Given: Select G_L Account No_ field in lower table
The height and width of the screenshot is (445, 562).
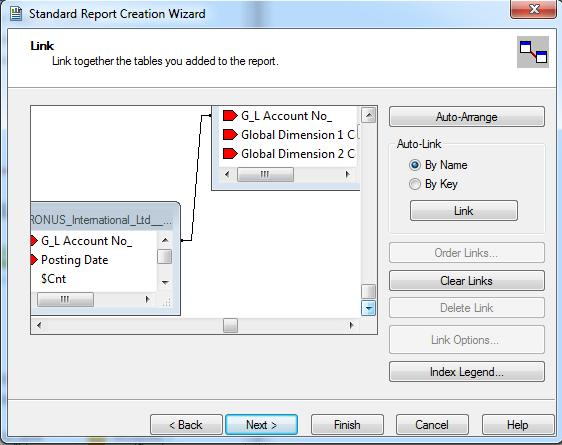Looking at the screenshot, I should pos(86,241).
